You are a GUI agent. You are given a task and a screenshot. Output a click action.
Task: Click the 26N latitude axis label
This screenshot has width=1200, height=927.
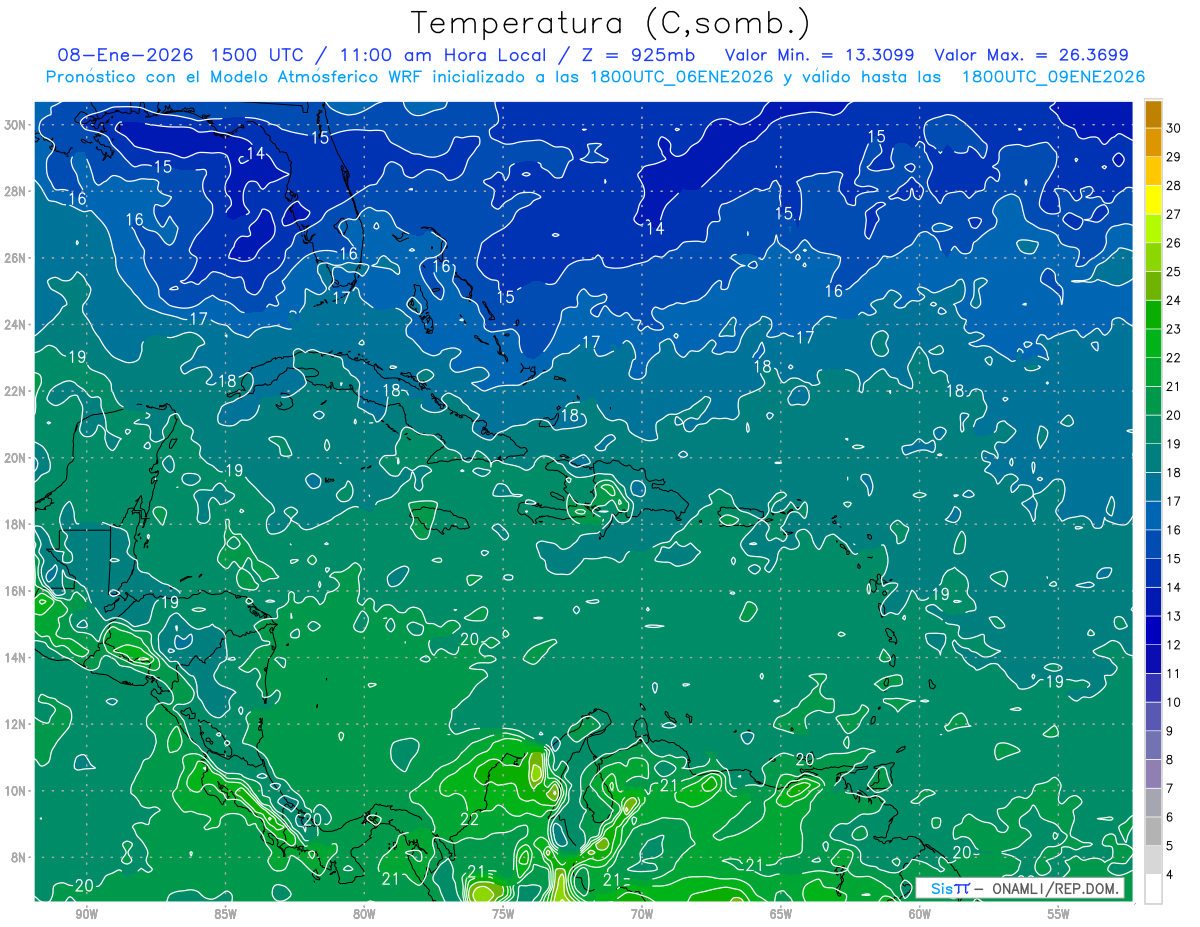pos(17,258)
